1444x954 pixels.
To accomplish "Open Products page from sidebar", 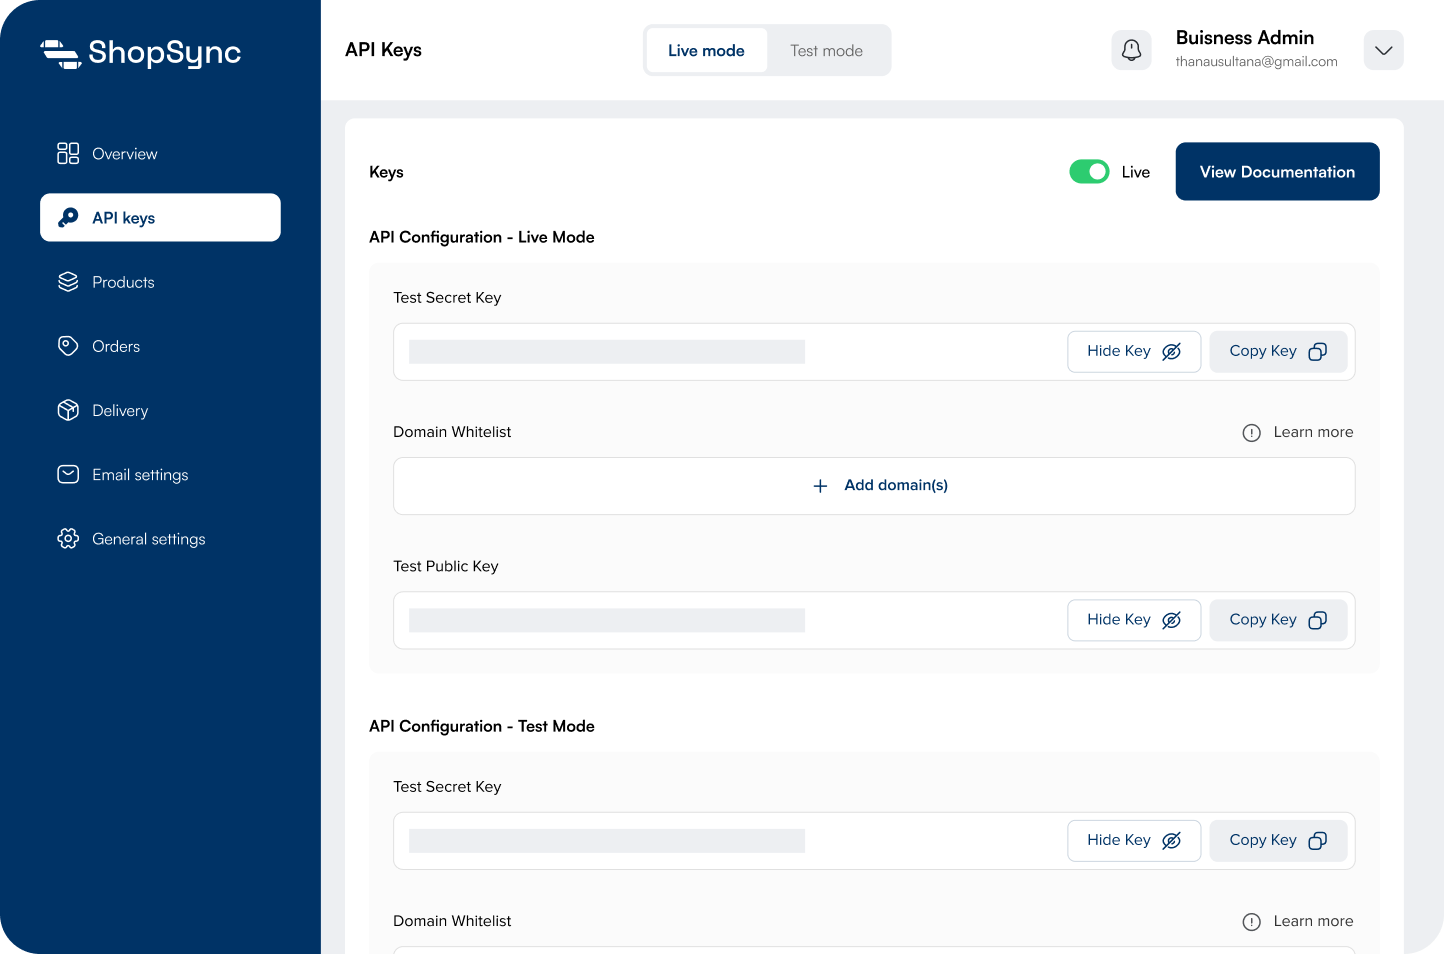I will click(x=160, y=282).
